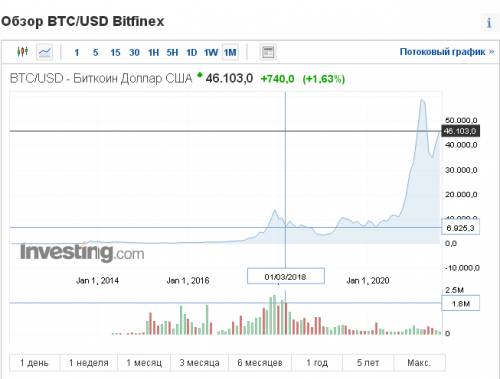This screenshot has height=379, width=500.
Task: Switch to candlestick chart type
Action: tap(22, 52)
